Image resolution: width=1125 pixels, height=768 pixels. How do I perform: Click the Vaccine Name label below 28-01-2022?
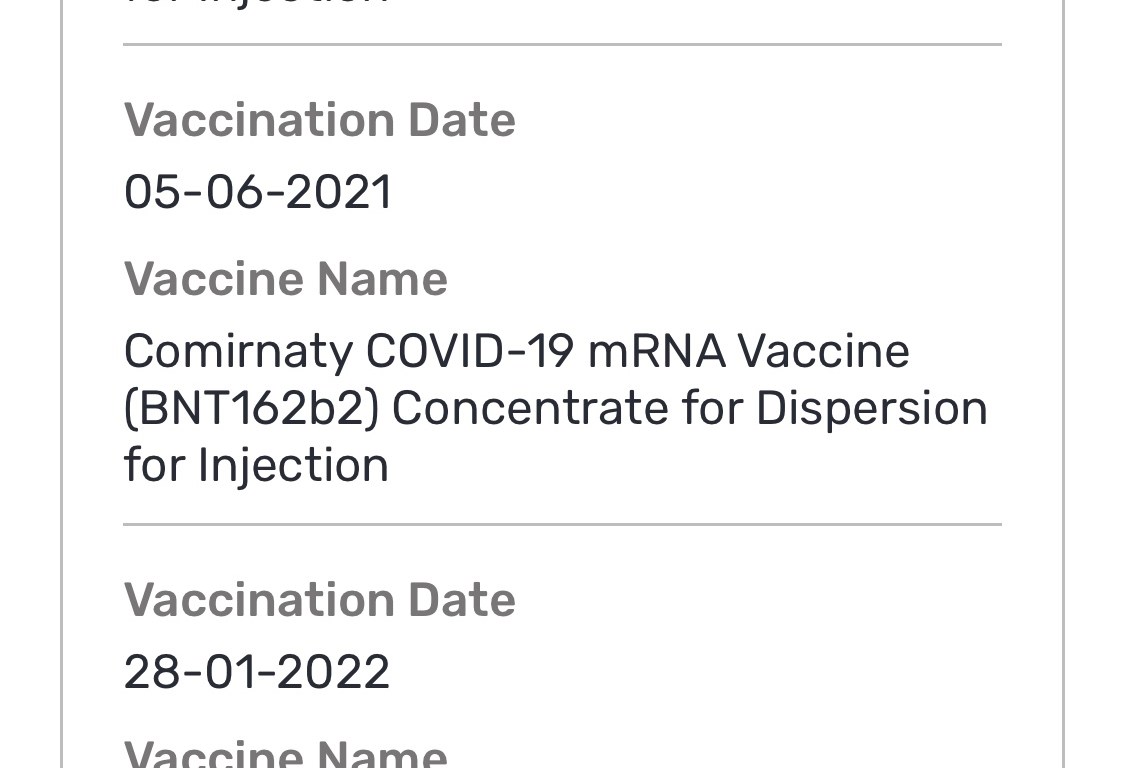pos(285,754)
